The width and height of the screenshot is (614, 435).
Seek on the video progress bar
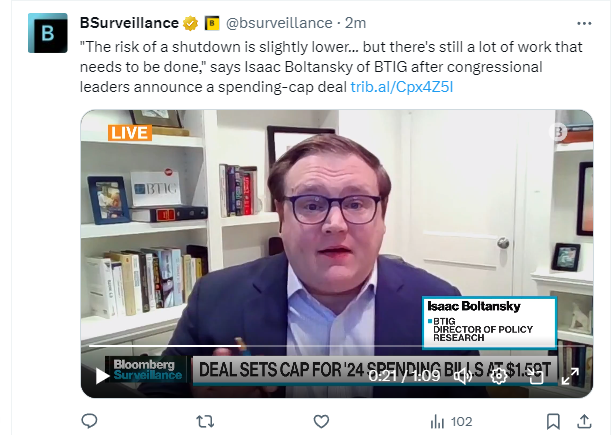tap(337, 346)
